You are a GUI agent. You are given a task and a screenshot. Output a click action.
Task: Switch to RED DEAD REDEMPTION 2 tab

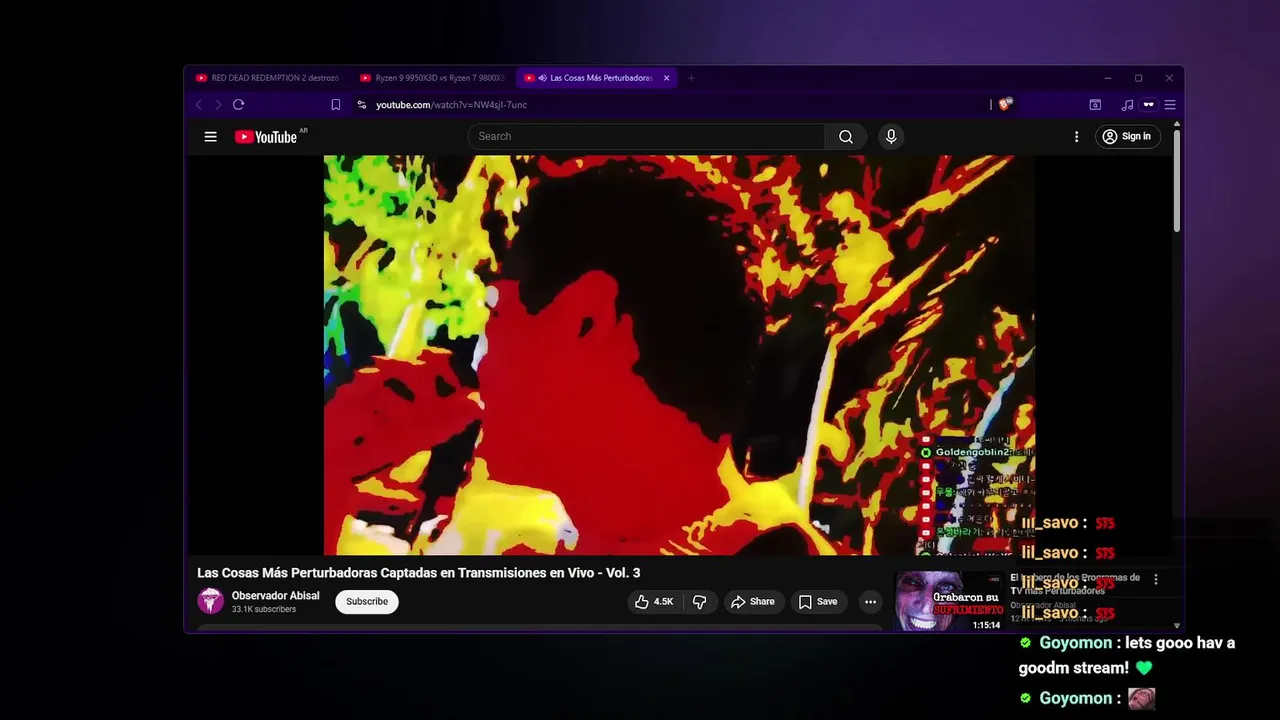tap(268, 78)
